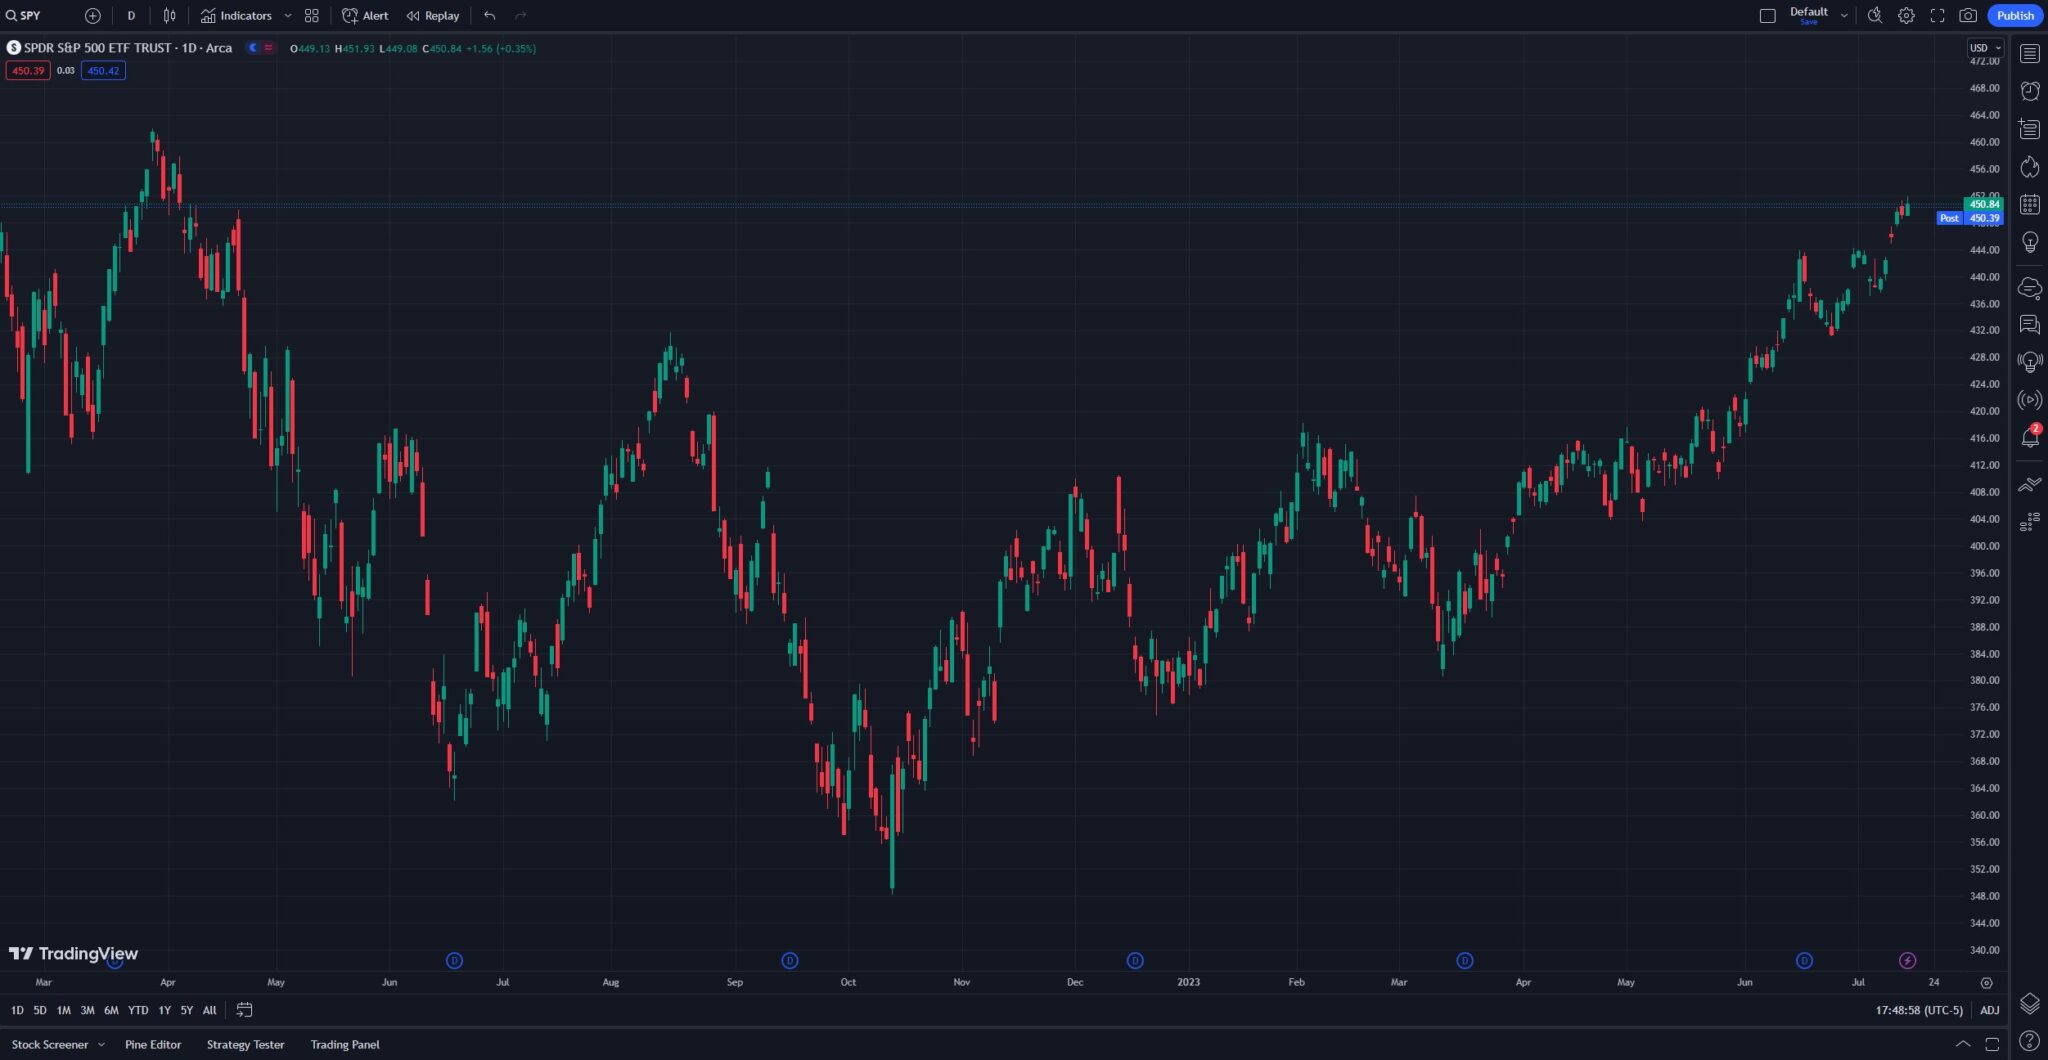2048x1060 pixels.
Task: Open the Hotlists flame icon
Action: [2030, 167]
